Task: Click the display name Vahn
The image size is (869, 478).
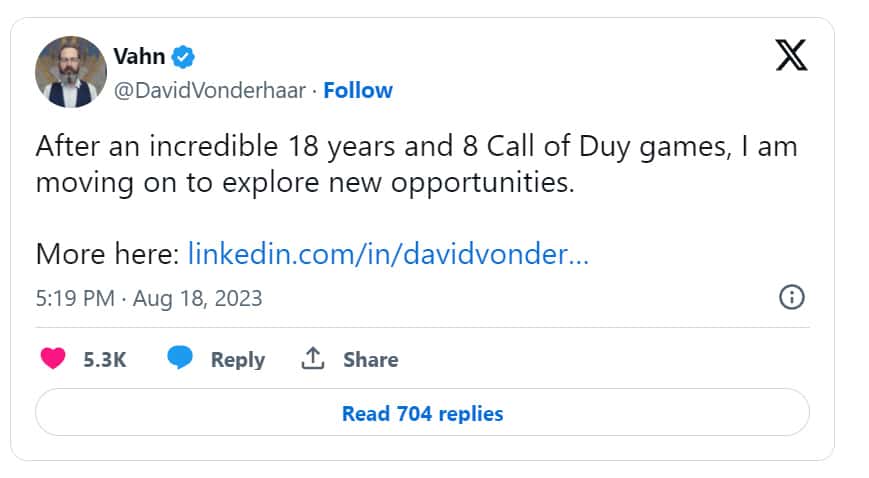Action: click(x=138, y=56)
